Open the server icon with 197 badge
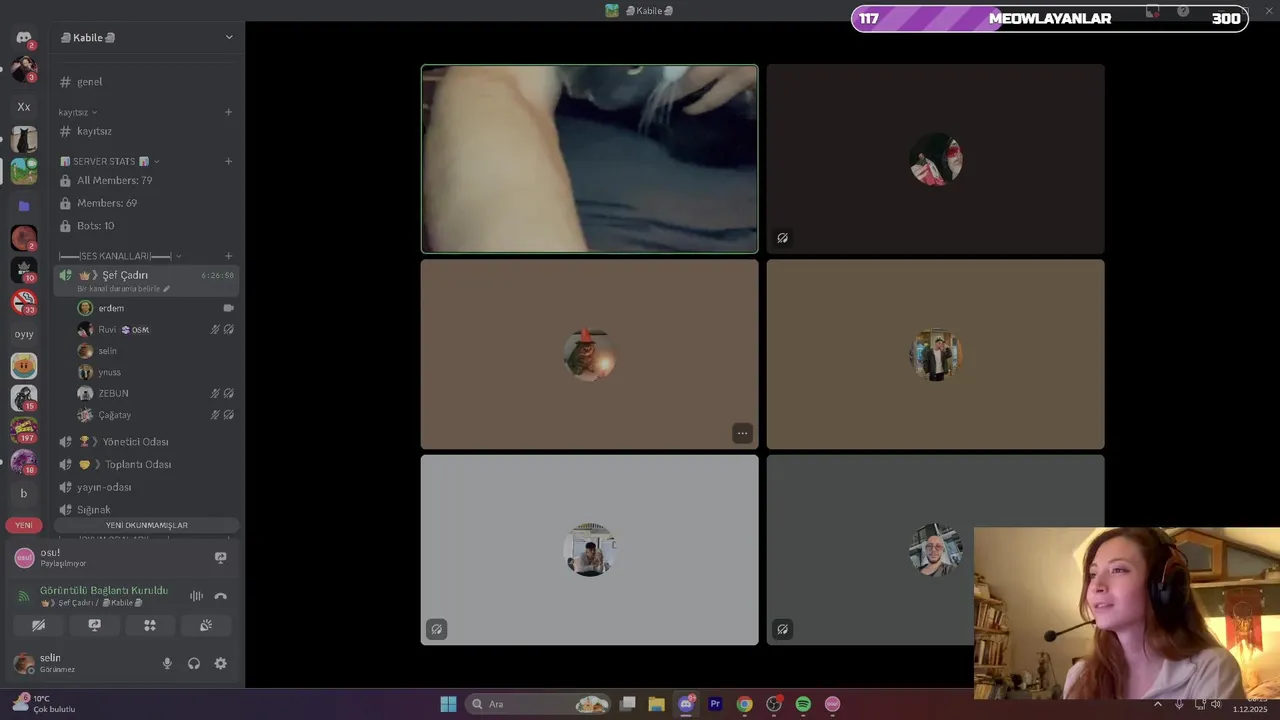The width and height of the screenshot is (1280, 720). [24, 430]
